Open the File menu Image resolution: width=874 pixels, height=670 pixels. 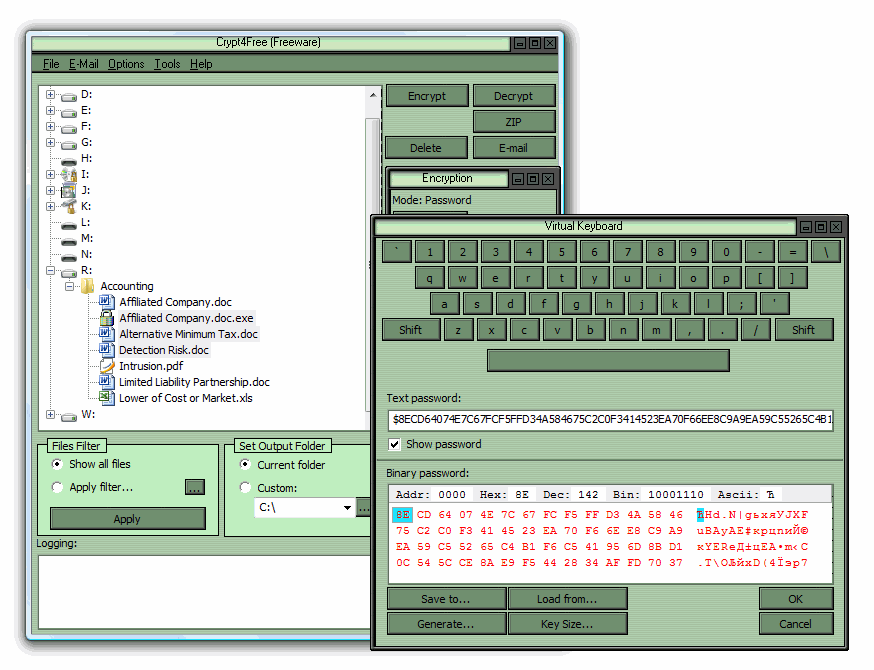[x=51, y=64]
